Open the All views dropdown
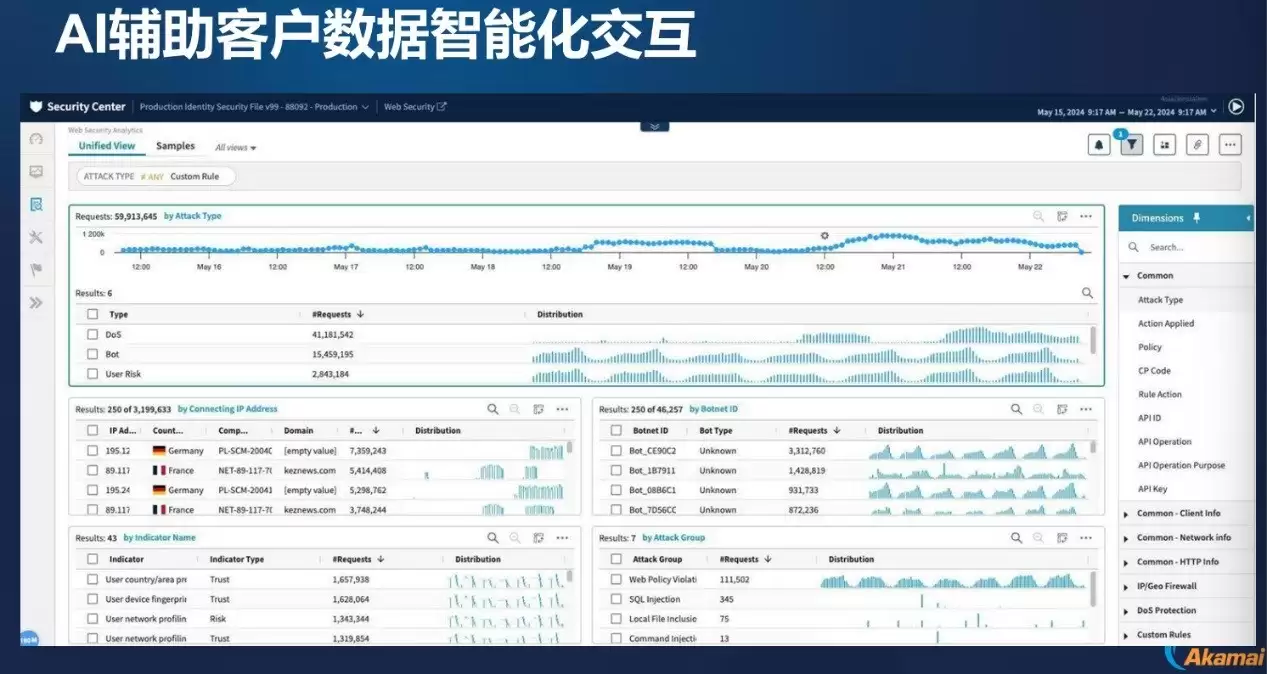 click(236, 148)
